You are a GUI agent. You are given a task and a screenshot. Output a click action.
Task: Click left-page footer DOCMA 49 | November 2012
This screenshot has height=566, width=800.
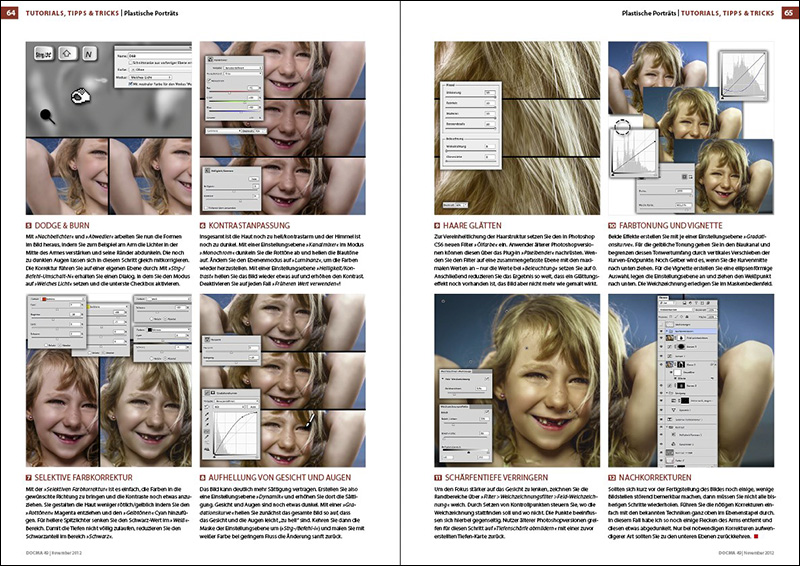tap(54, 553)
